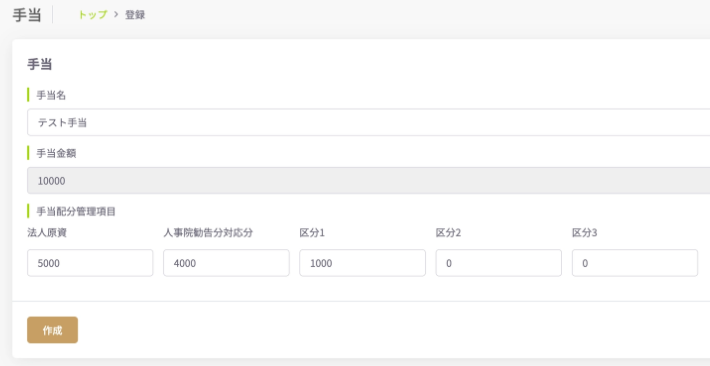Focus the 法人原資 input with 5000
Viewport: 710px width, 366px height.
coord(90,263)
